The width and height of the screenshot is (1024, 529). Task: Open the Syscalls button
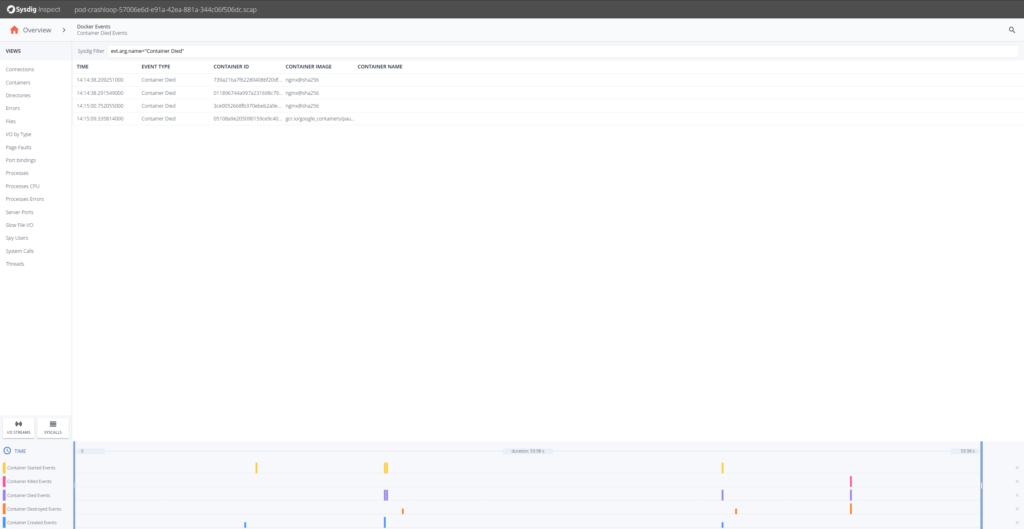point(53,428)
